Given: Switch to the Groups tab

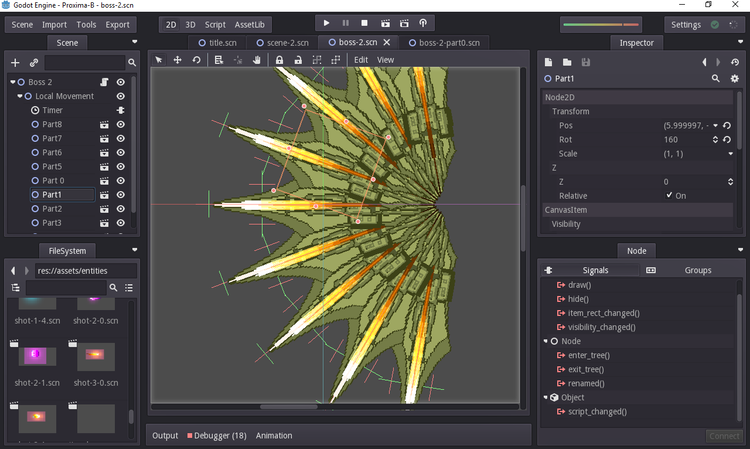Looking at the screenshot, I should 697,270.
